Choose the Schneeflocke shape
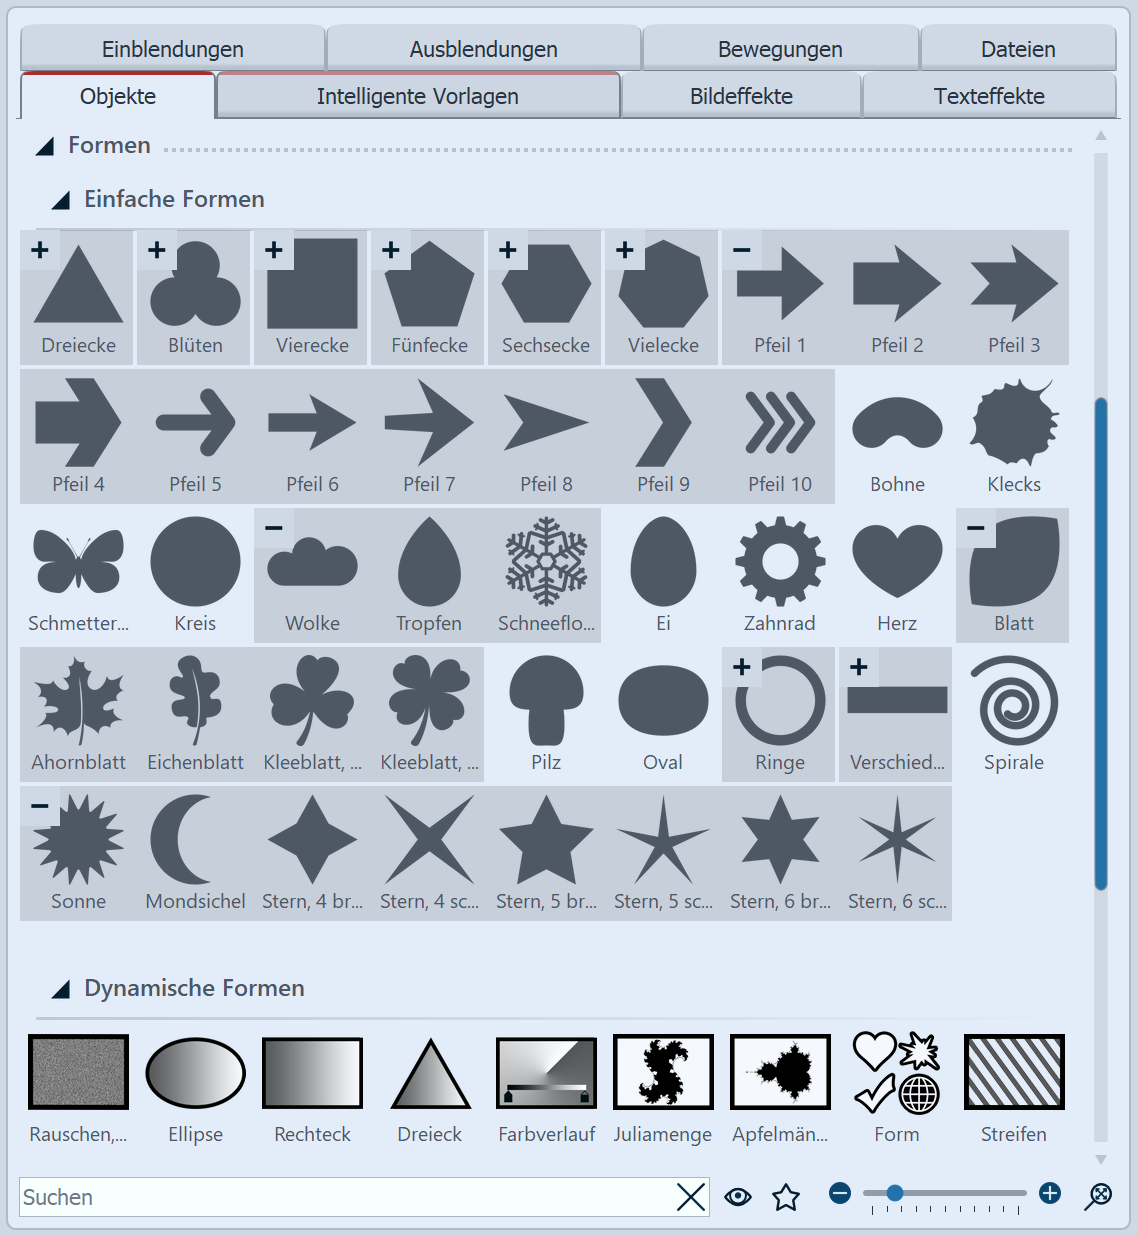The image size is (1137, 1236). pyautogui.click(x=545, y=565)
